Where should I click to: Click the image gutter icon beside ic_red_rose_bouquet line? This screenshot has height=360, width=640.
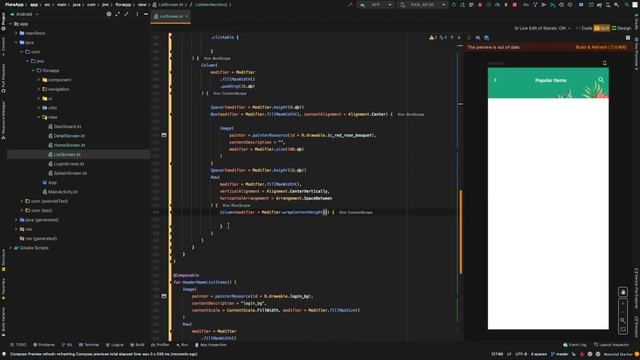click(164, 135)
